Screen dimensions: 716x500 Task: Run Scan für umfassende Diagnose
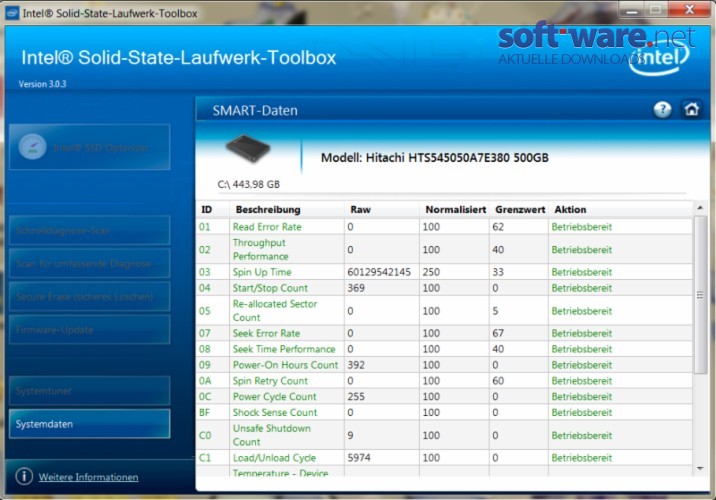tap(90, 263)
